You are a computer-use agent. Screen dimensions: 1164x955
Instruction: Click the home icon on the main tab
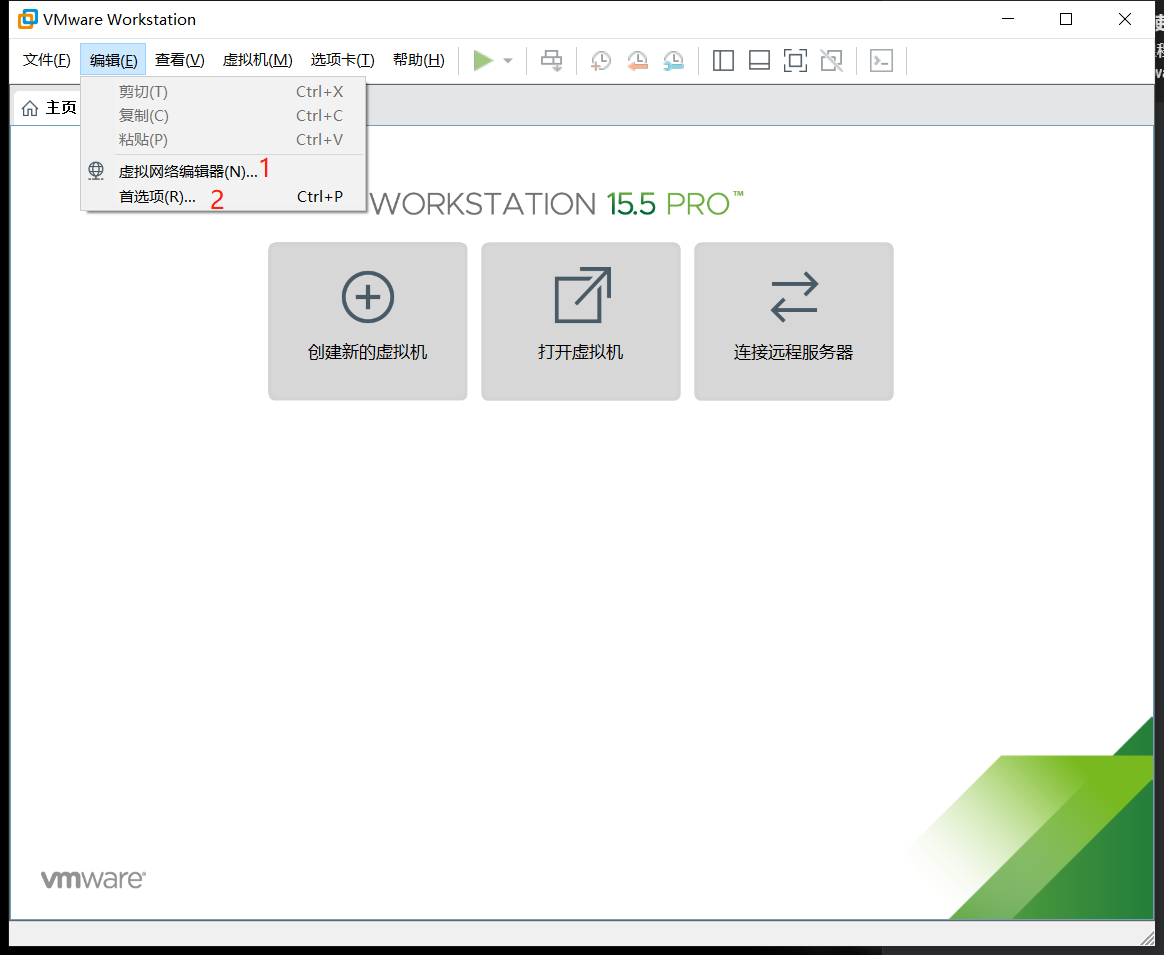31,107
